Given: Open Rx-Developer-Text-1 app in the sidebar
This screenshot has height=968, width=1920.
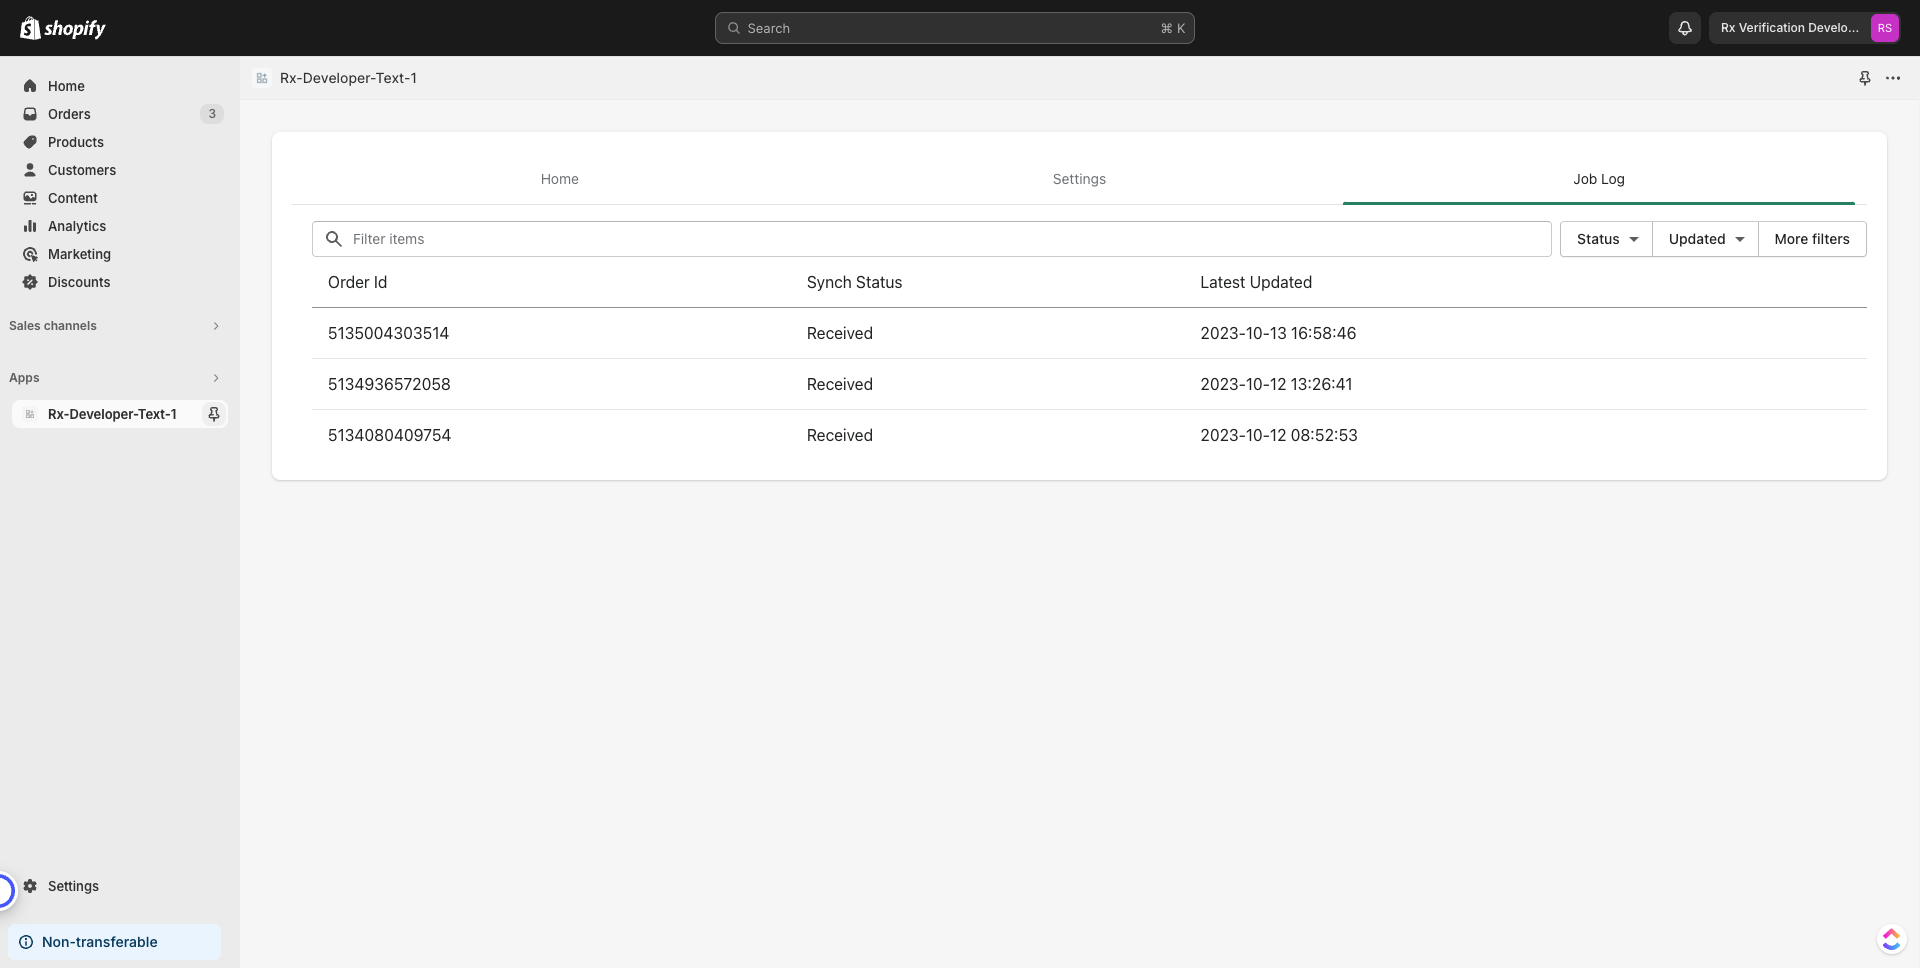Looking at the screenshot, I should 112,414.
